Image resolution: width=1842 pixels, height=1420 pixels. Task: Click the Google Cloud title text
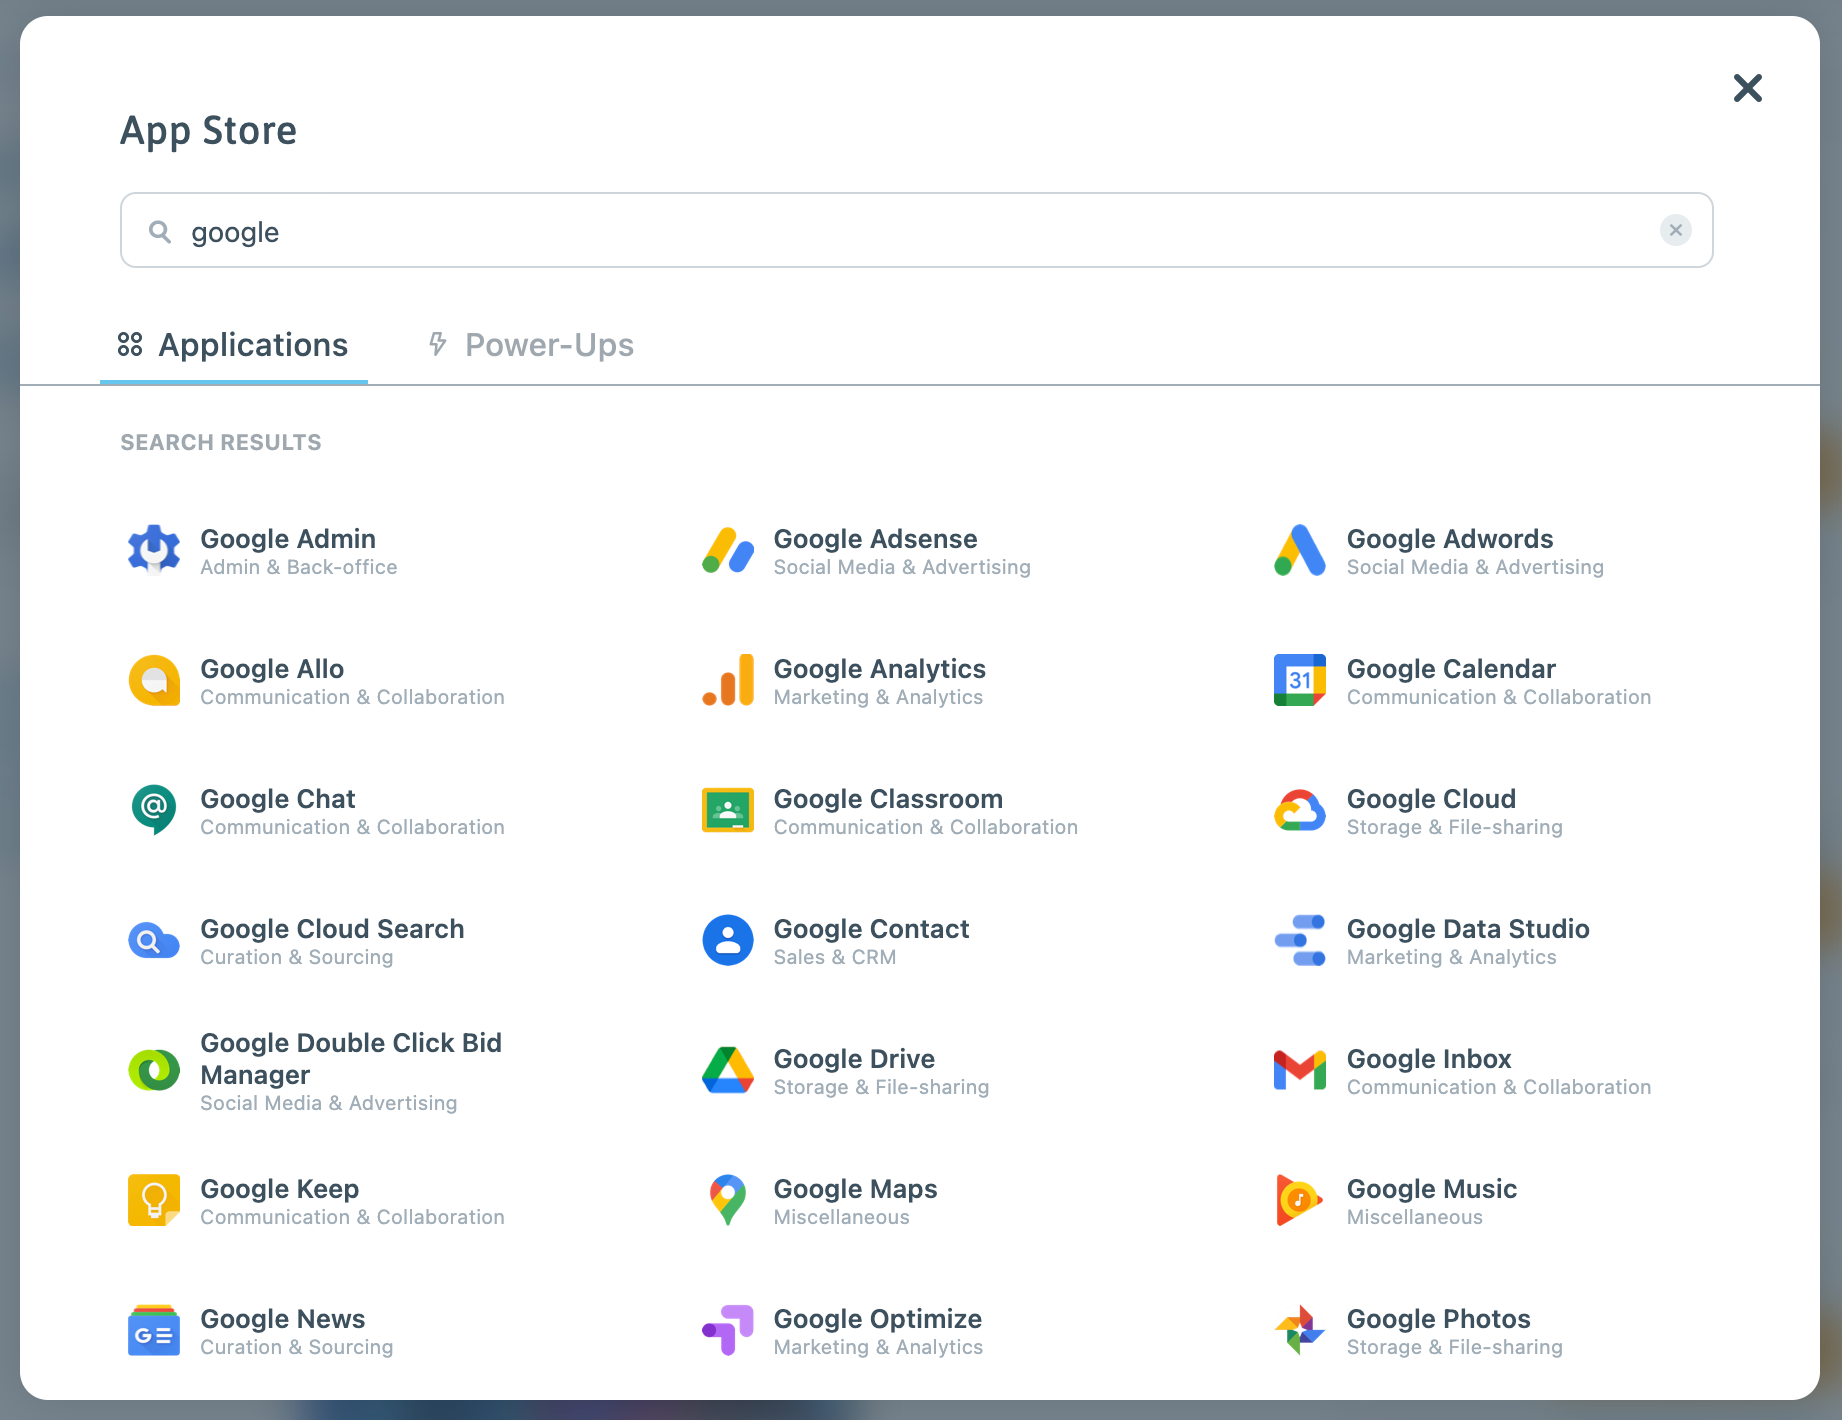1431,799
